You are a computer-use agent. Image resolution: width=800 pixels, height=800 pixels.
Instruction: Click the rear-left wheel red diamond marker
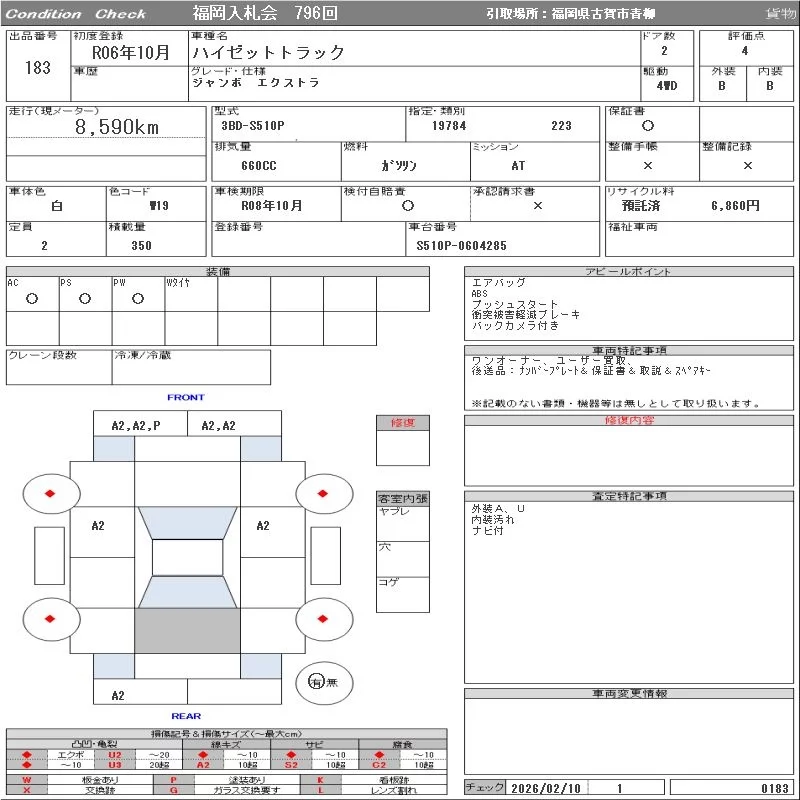[51, 619]
